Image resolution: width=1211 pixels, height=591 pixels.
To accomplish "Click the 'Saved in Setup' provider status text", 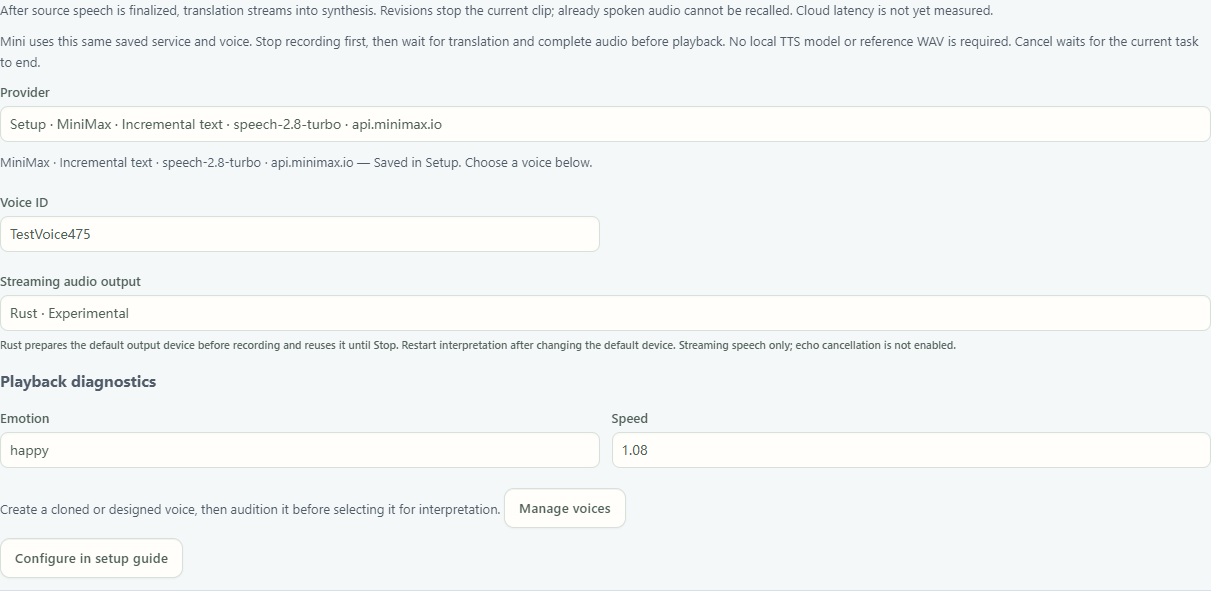I will 296,162.
